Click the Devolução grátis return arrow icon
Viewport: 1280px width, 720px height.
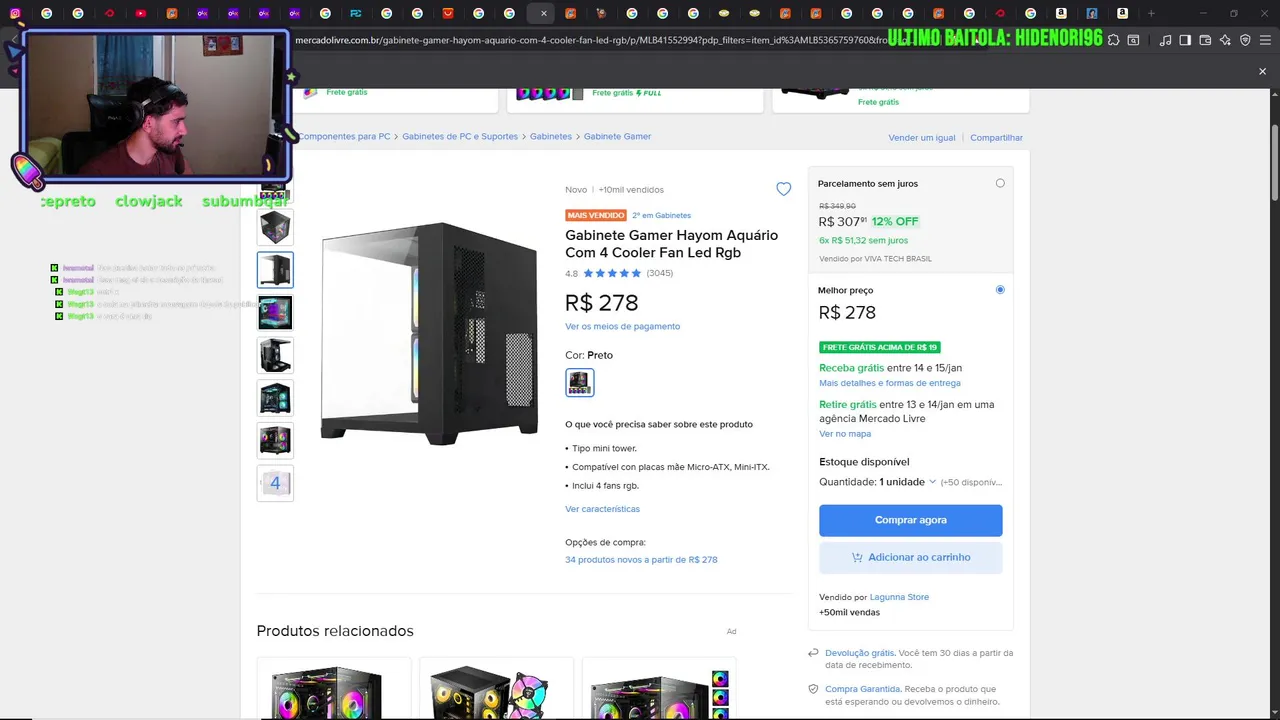coord(814,653)
